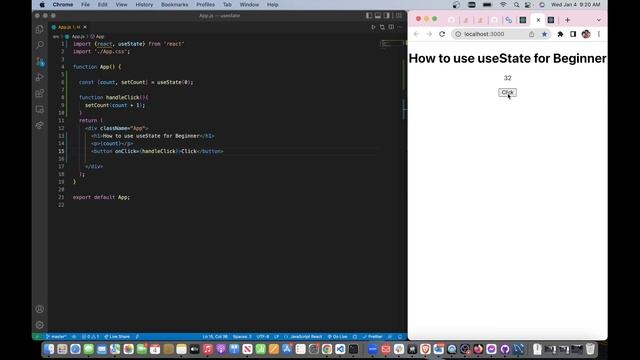Open Source Control view in activity bar

[x=40, y=61]
